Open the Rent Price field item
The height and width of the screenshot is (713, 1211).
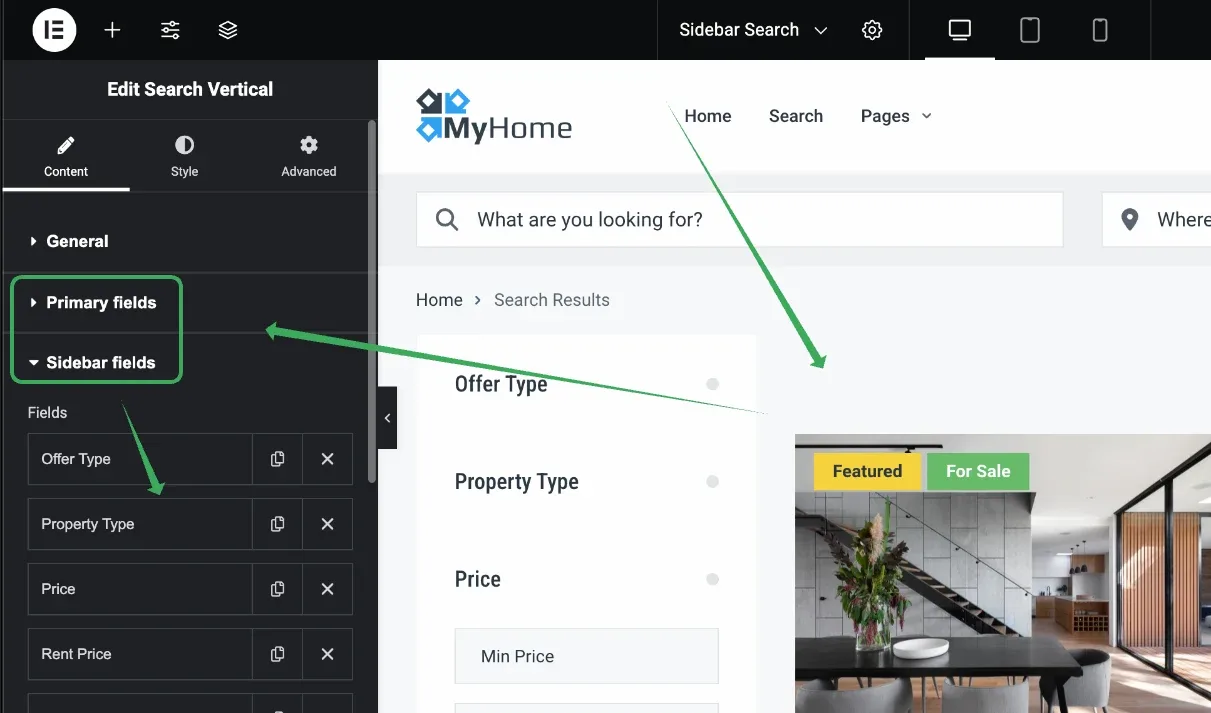pyautogui.click(x=140, y=654)
